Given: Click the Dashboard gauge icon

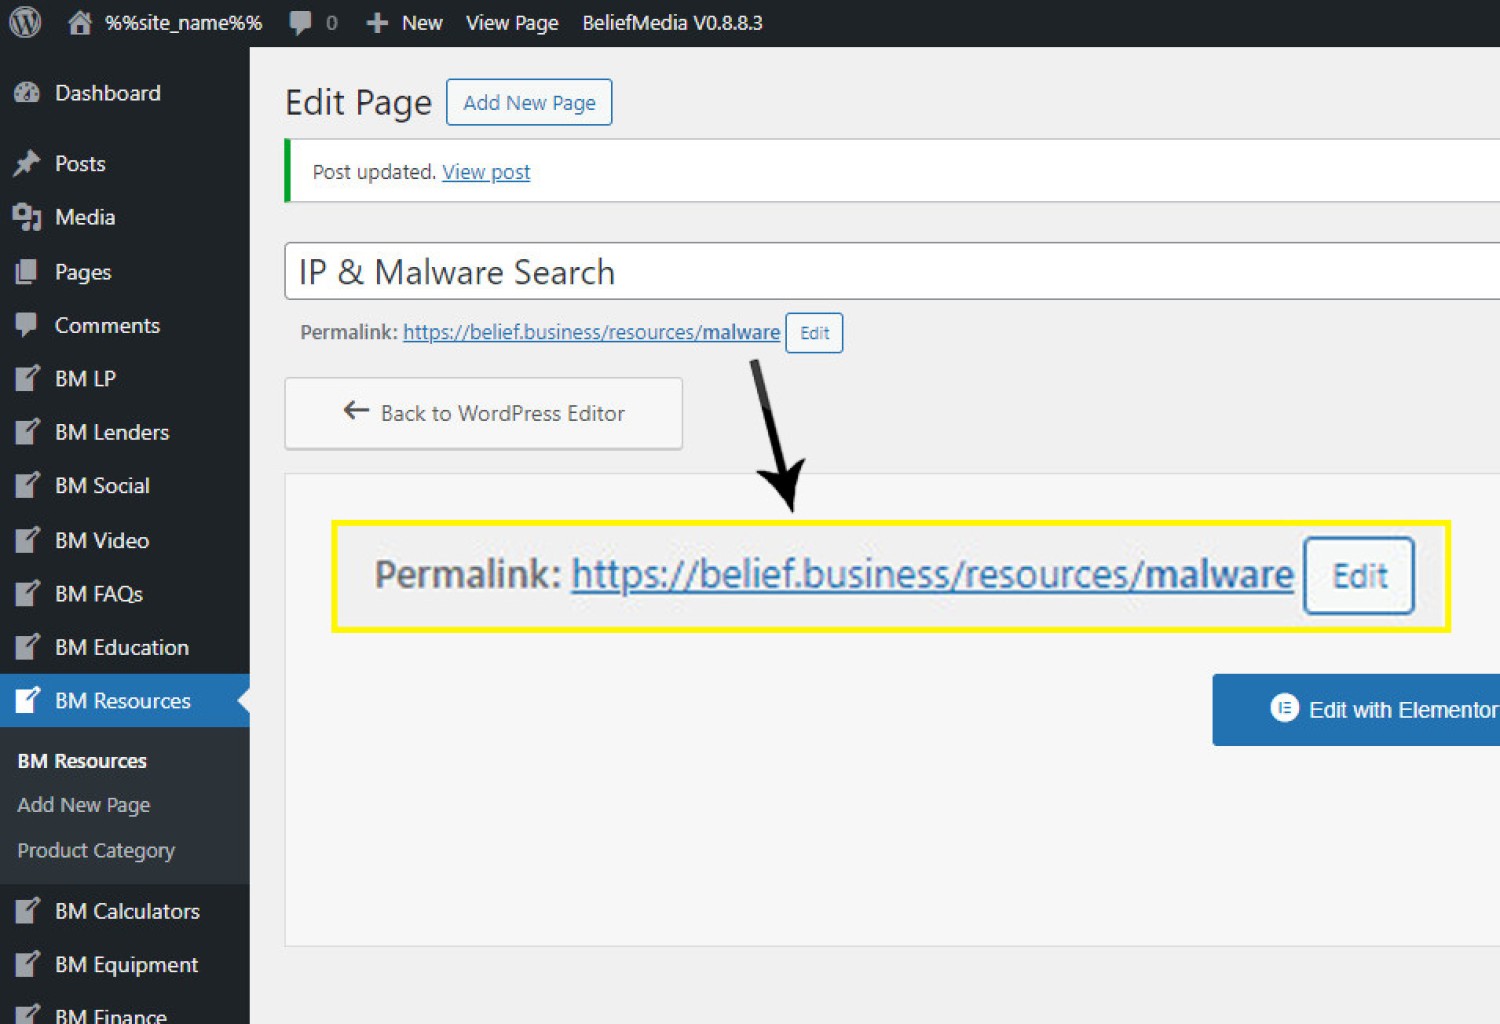Looking at the screenshot, I should click(27, 93).
